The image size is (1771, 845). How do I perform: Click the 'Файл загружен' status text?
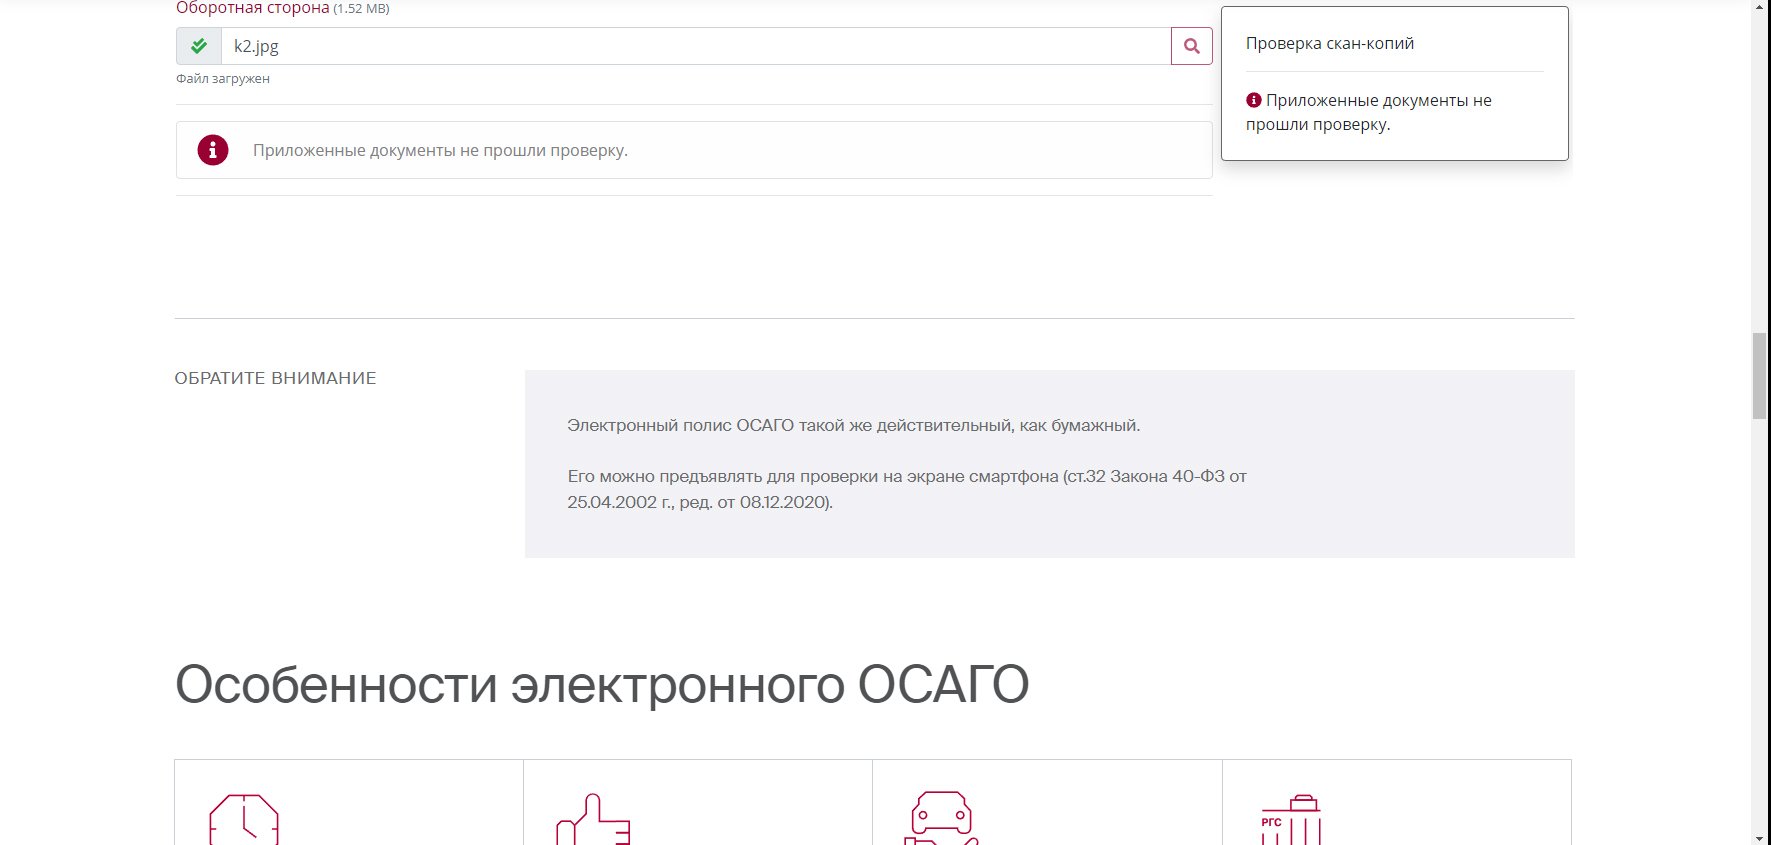223,79
